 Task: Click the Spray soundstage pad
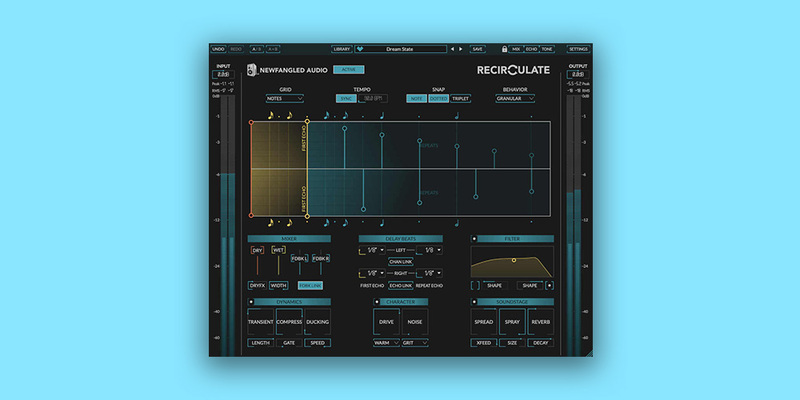coord(512,322)
